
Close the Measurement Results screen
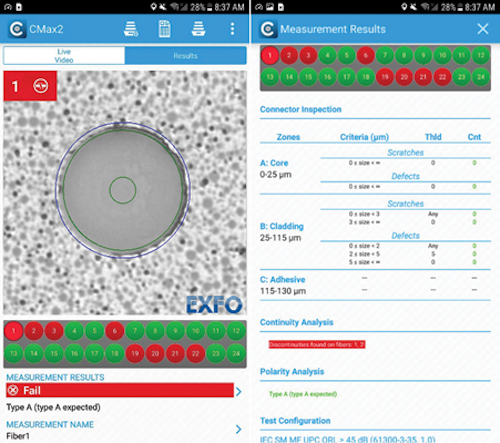(483, 29)
